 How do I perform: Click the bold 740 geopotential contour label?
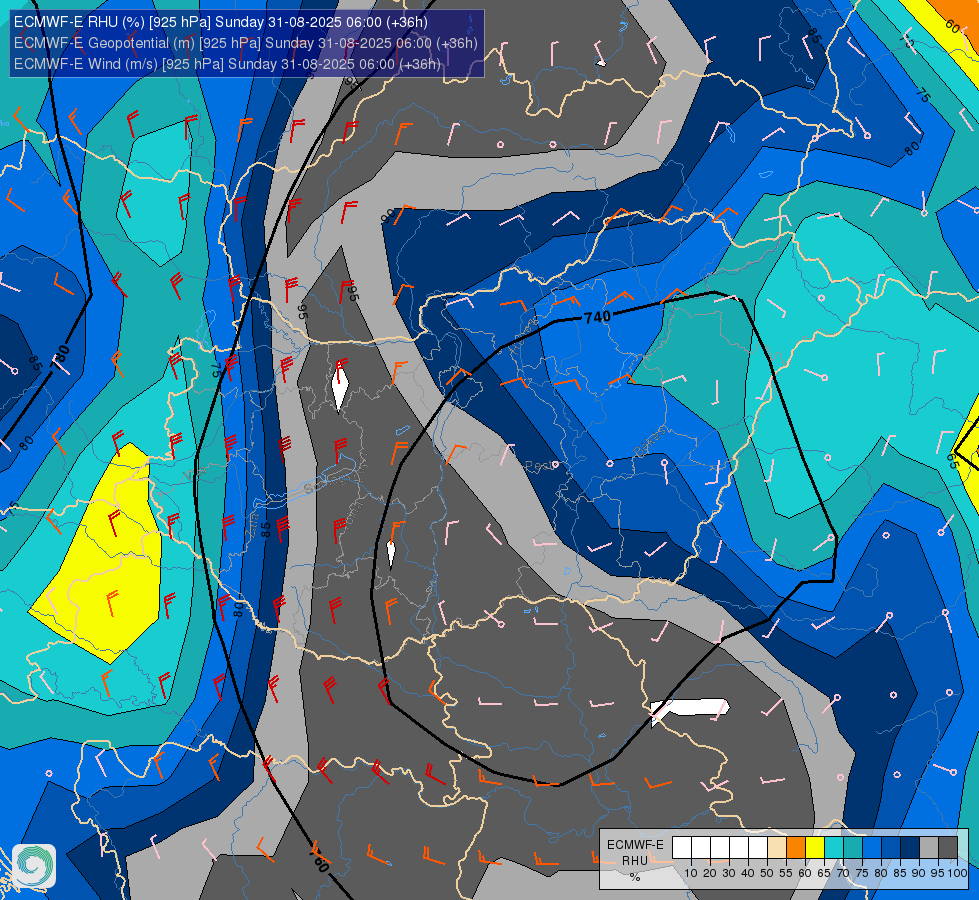pos(598,317)
